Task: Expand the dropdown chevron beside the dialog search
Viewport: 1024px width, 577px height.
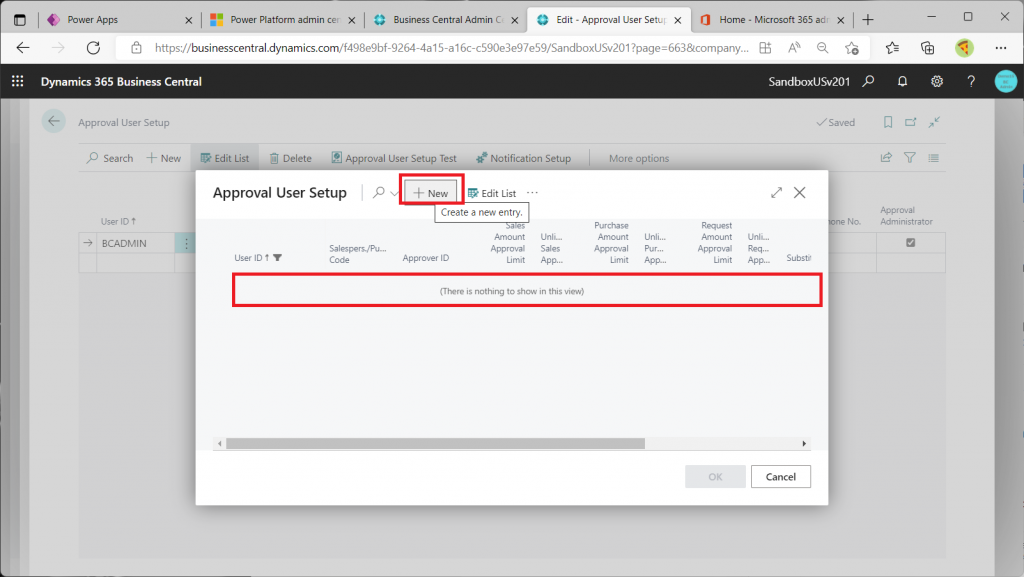Action: tap(394, 193)
